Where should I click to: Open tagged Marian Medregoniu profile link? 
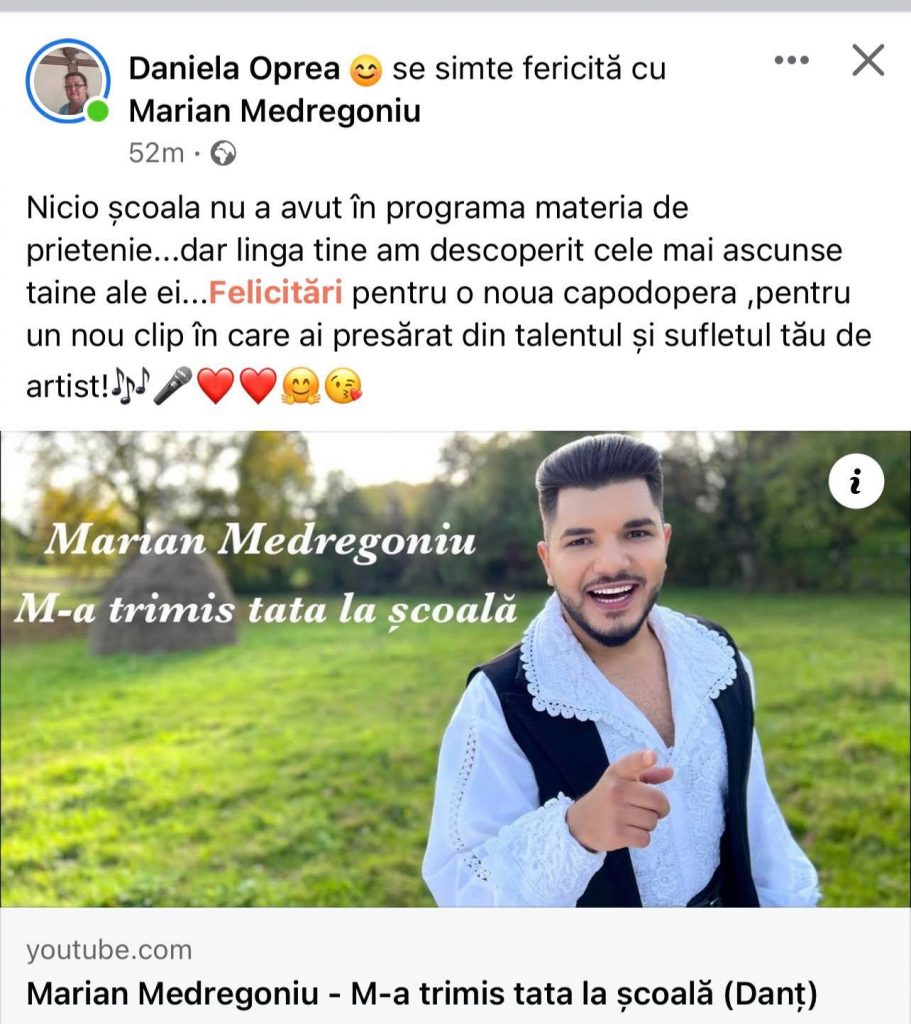274,111
